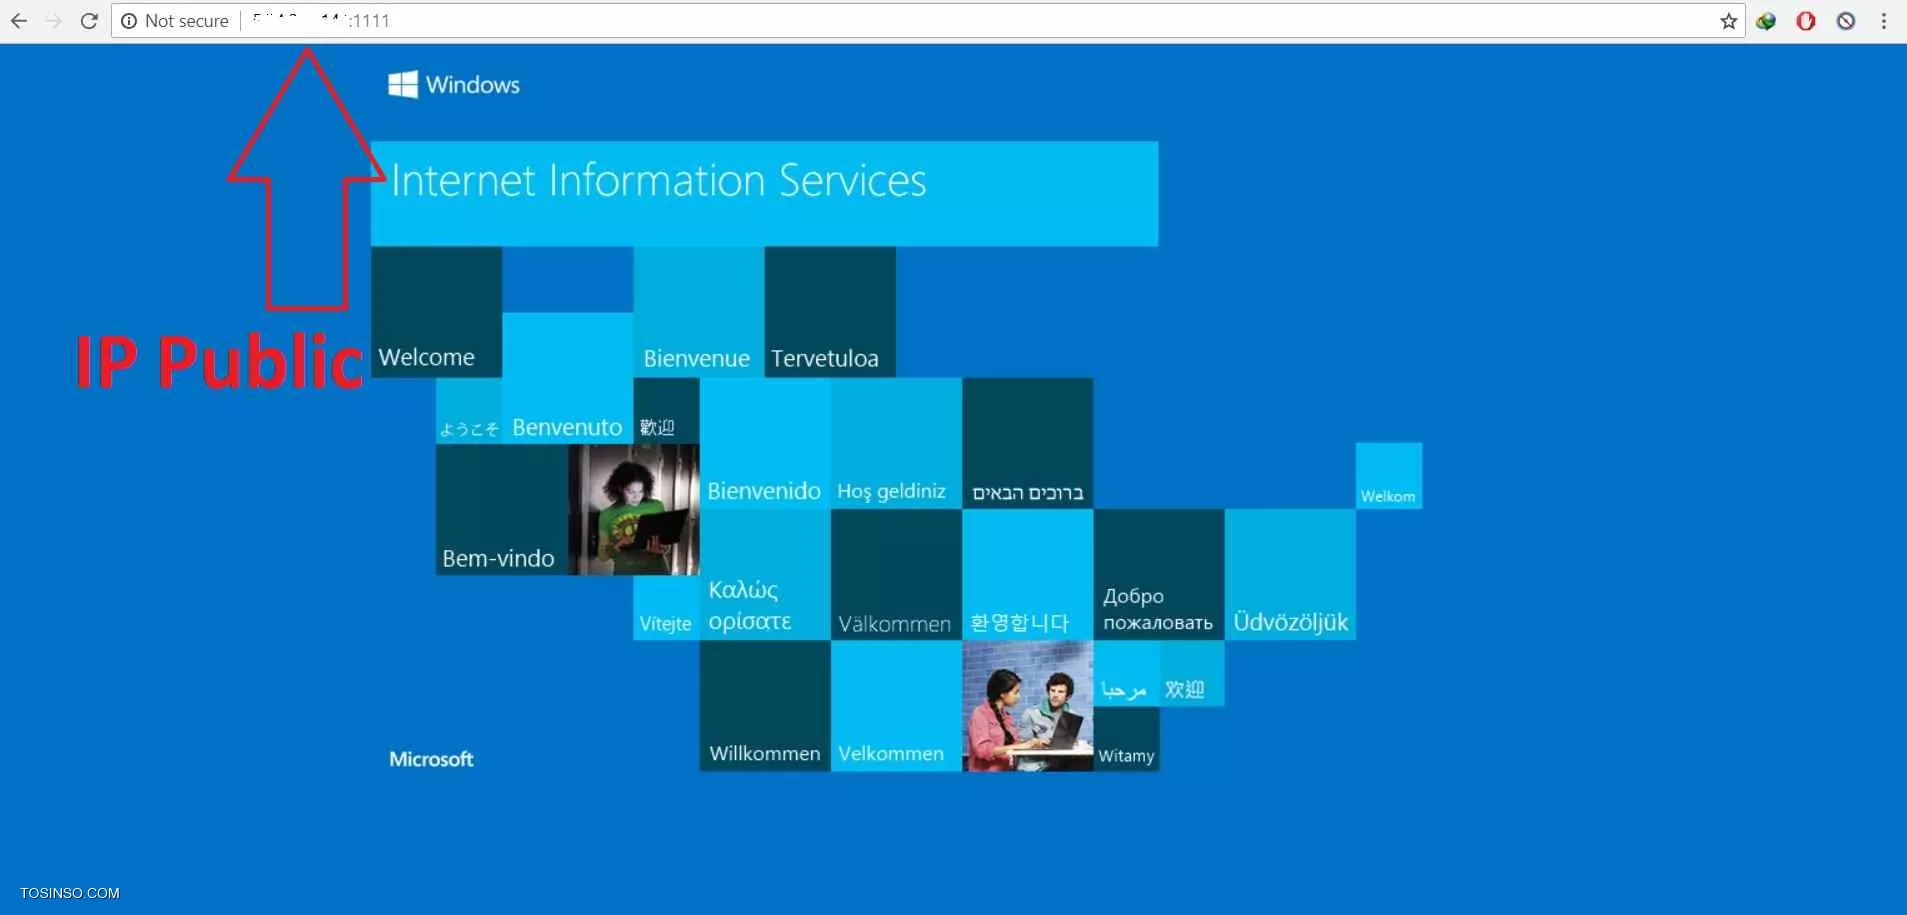Click the Välkommen tile
The height and width of the screenshot is (915, 1907).
(x=896, y=574)
